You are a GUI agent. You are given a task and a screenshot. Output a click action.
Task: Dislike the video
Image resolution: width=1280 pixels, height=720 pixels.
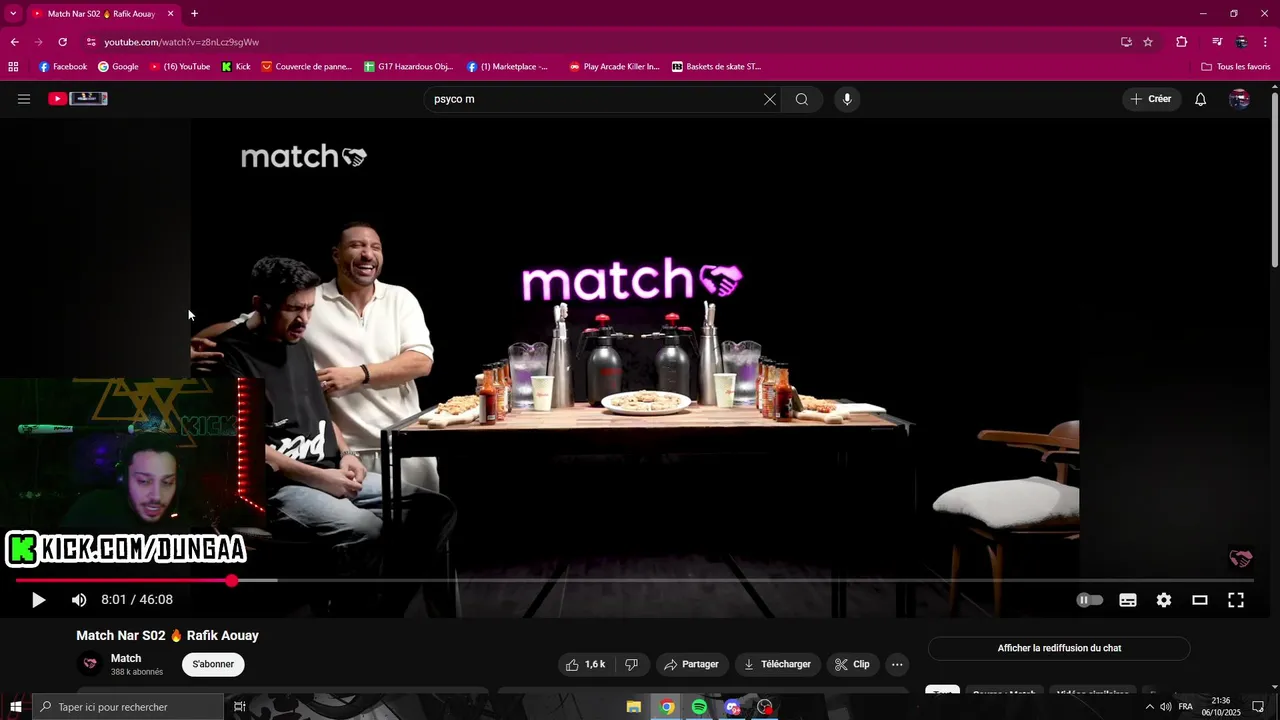(632, 664)
